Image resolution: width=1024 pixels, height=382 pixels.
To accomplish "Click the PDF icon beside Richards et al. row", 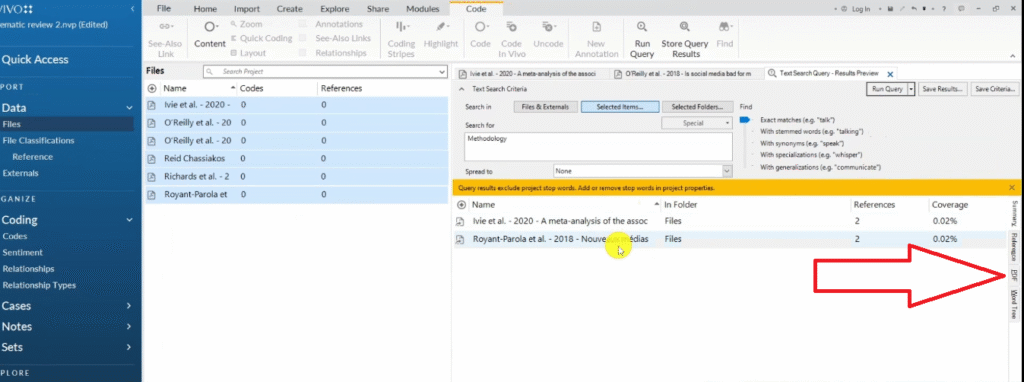I will pos(152,176).
